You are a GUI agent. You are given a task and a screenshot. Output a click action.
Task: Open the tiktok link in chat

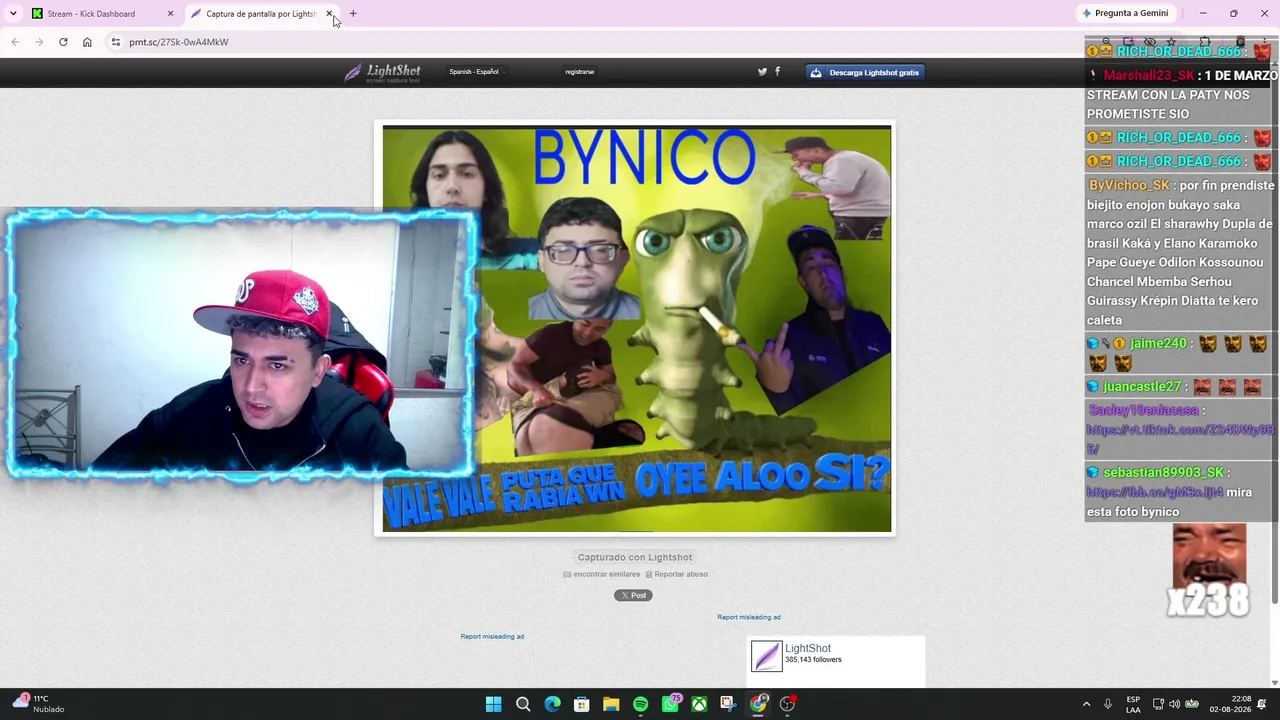(1180, 439)
